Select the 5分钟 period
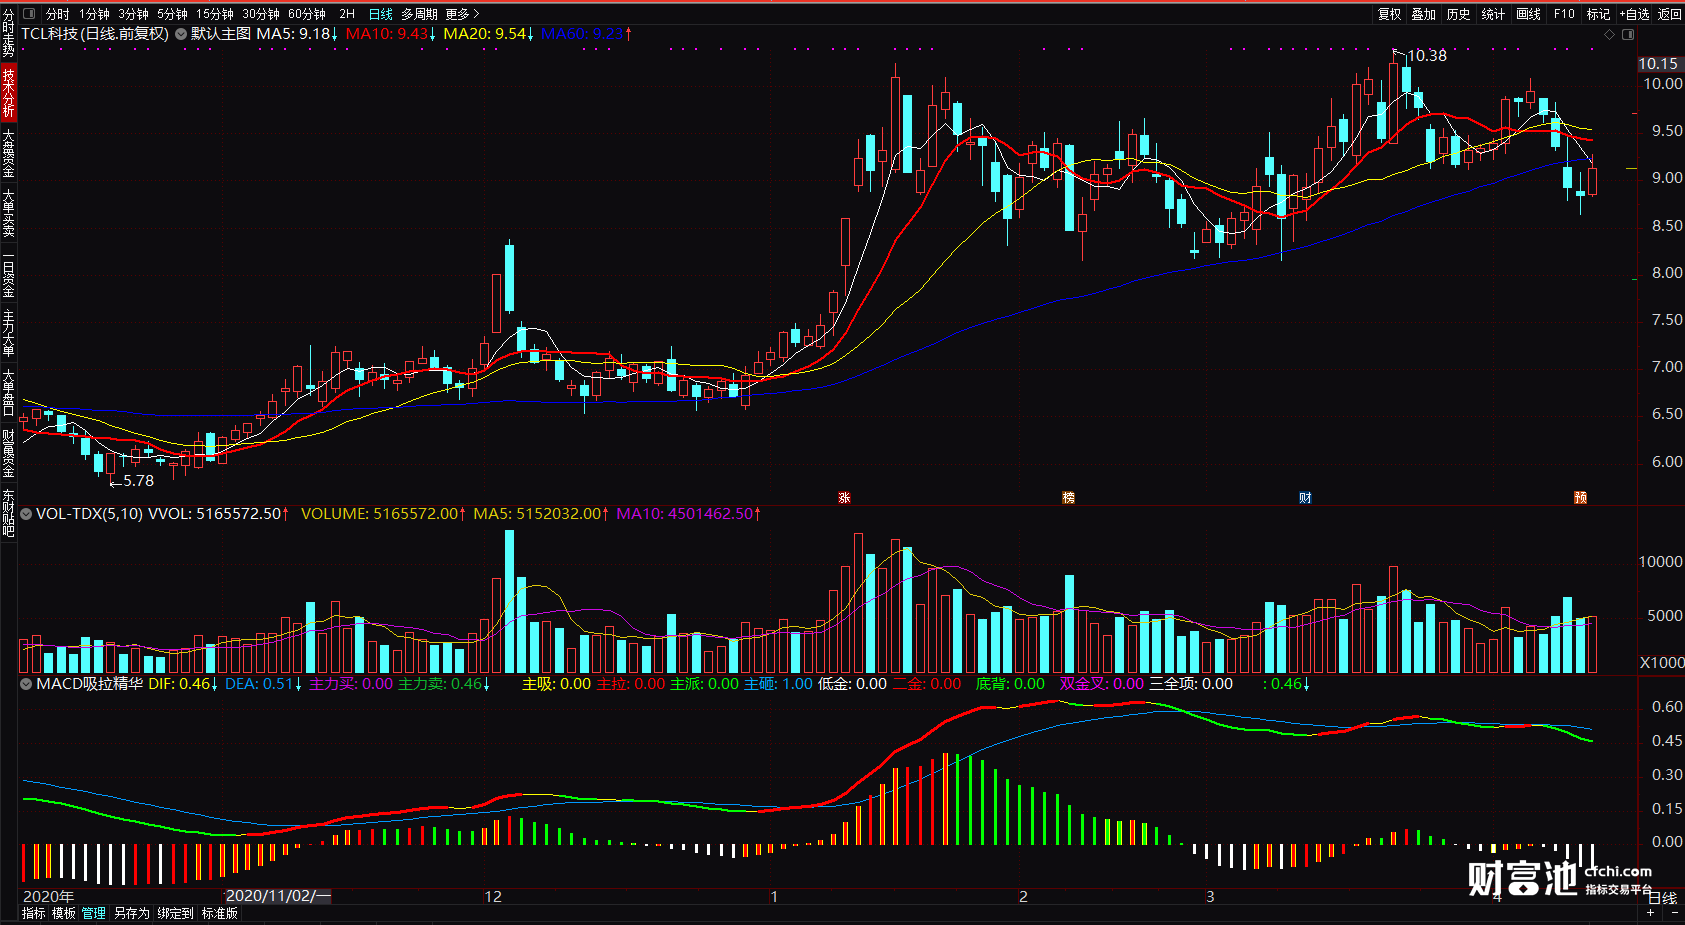Viewport: 1685px width, 925px height. [x=172, y=14]
